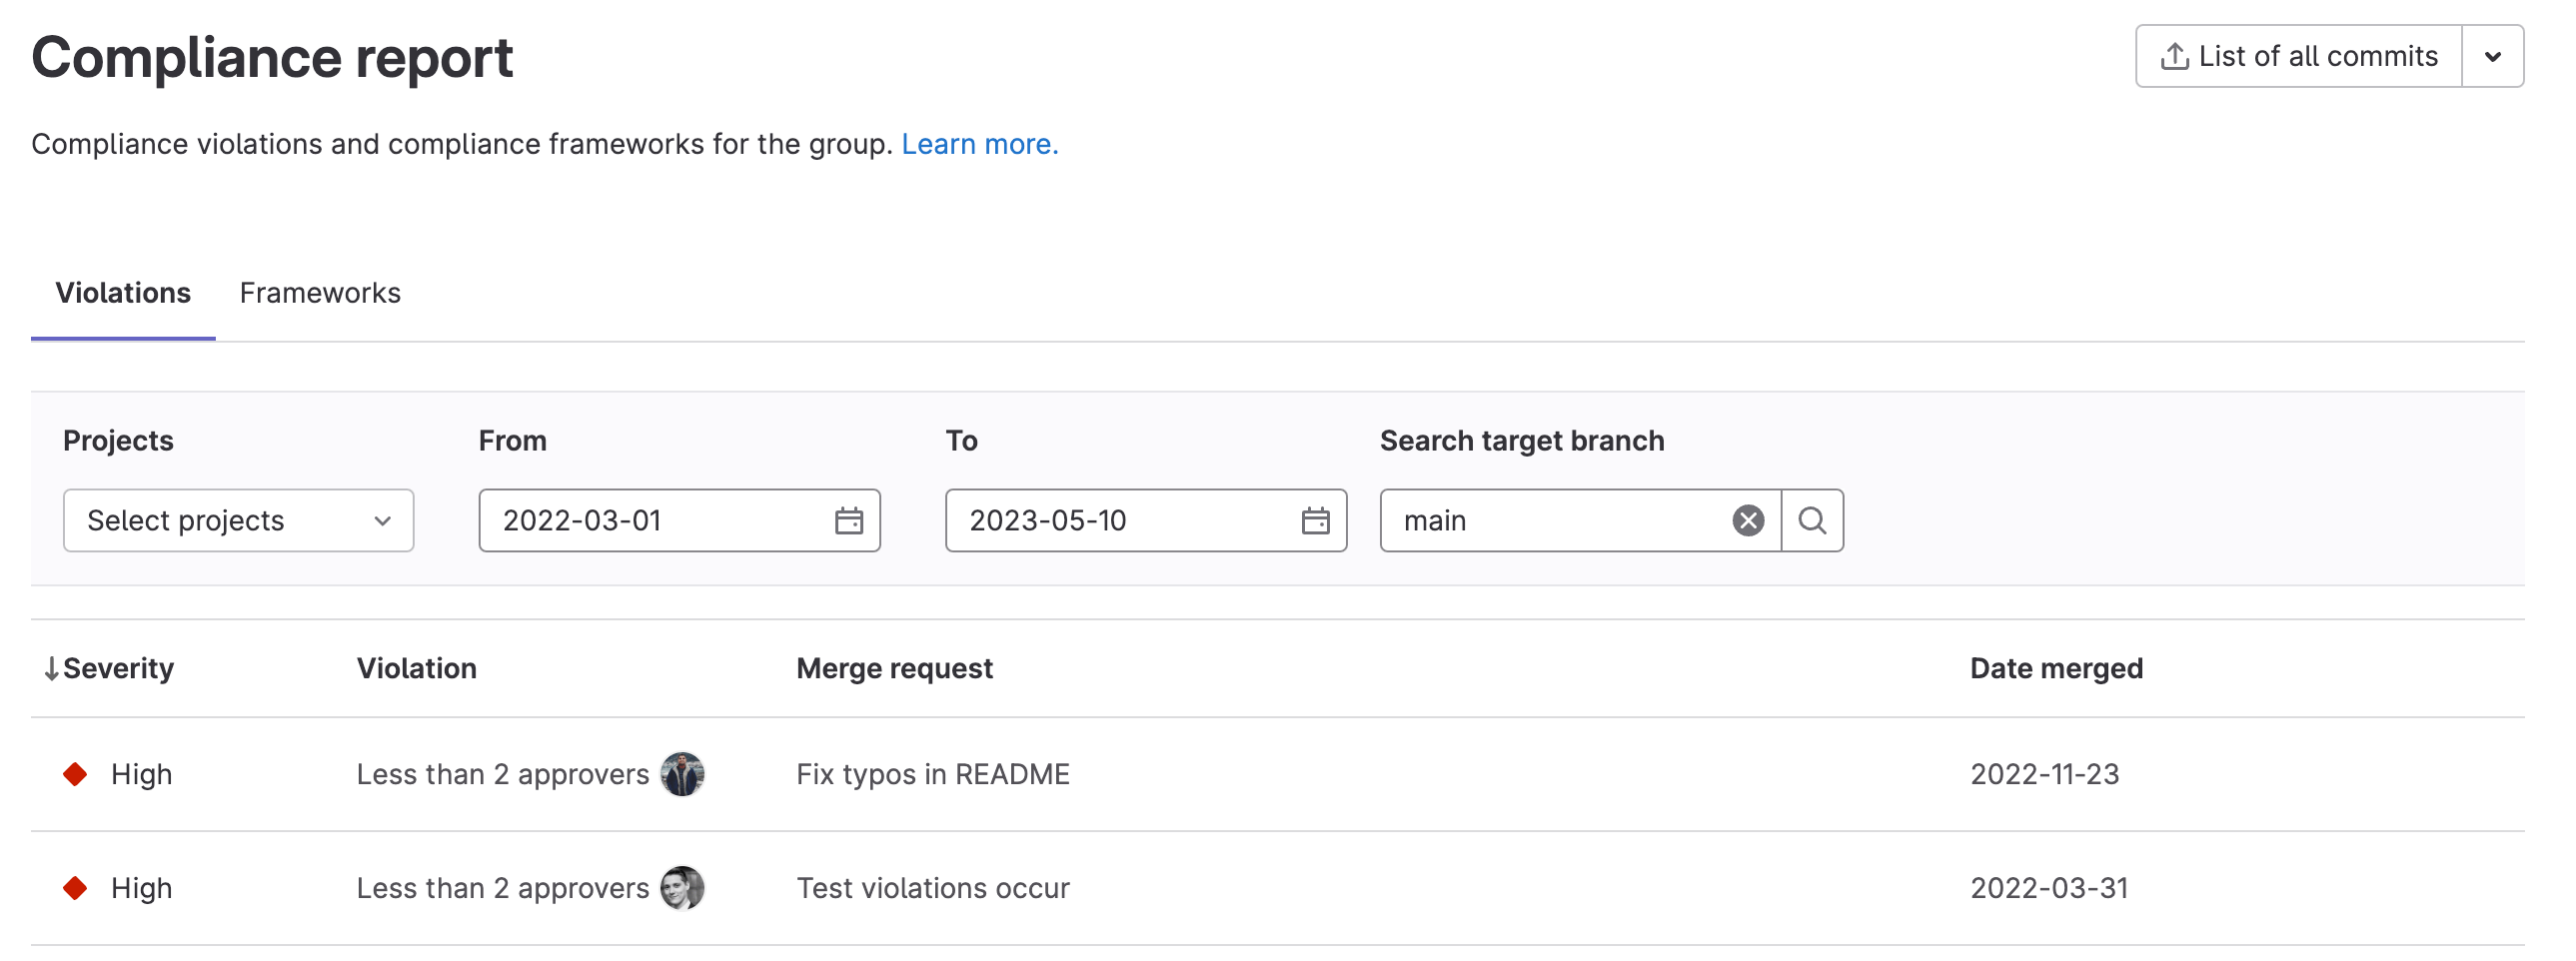Click the approver avatar on Fix typos row
The image size is (2576, 961).
click(x=682, y=774)
